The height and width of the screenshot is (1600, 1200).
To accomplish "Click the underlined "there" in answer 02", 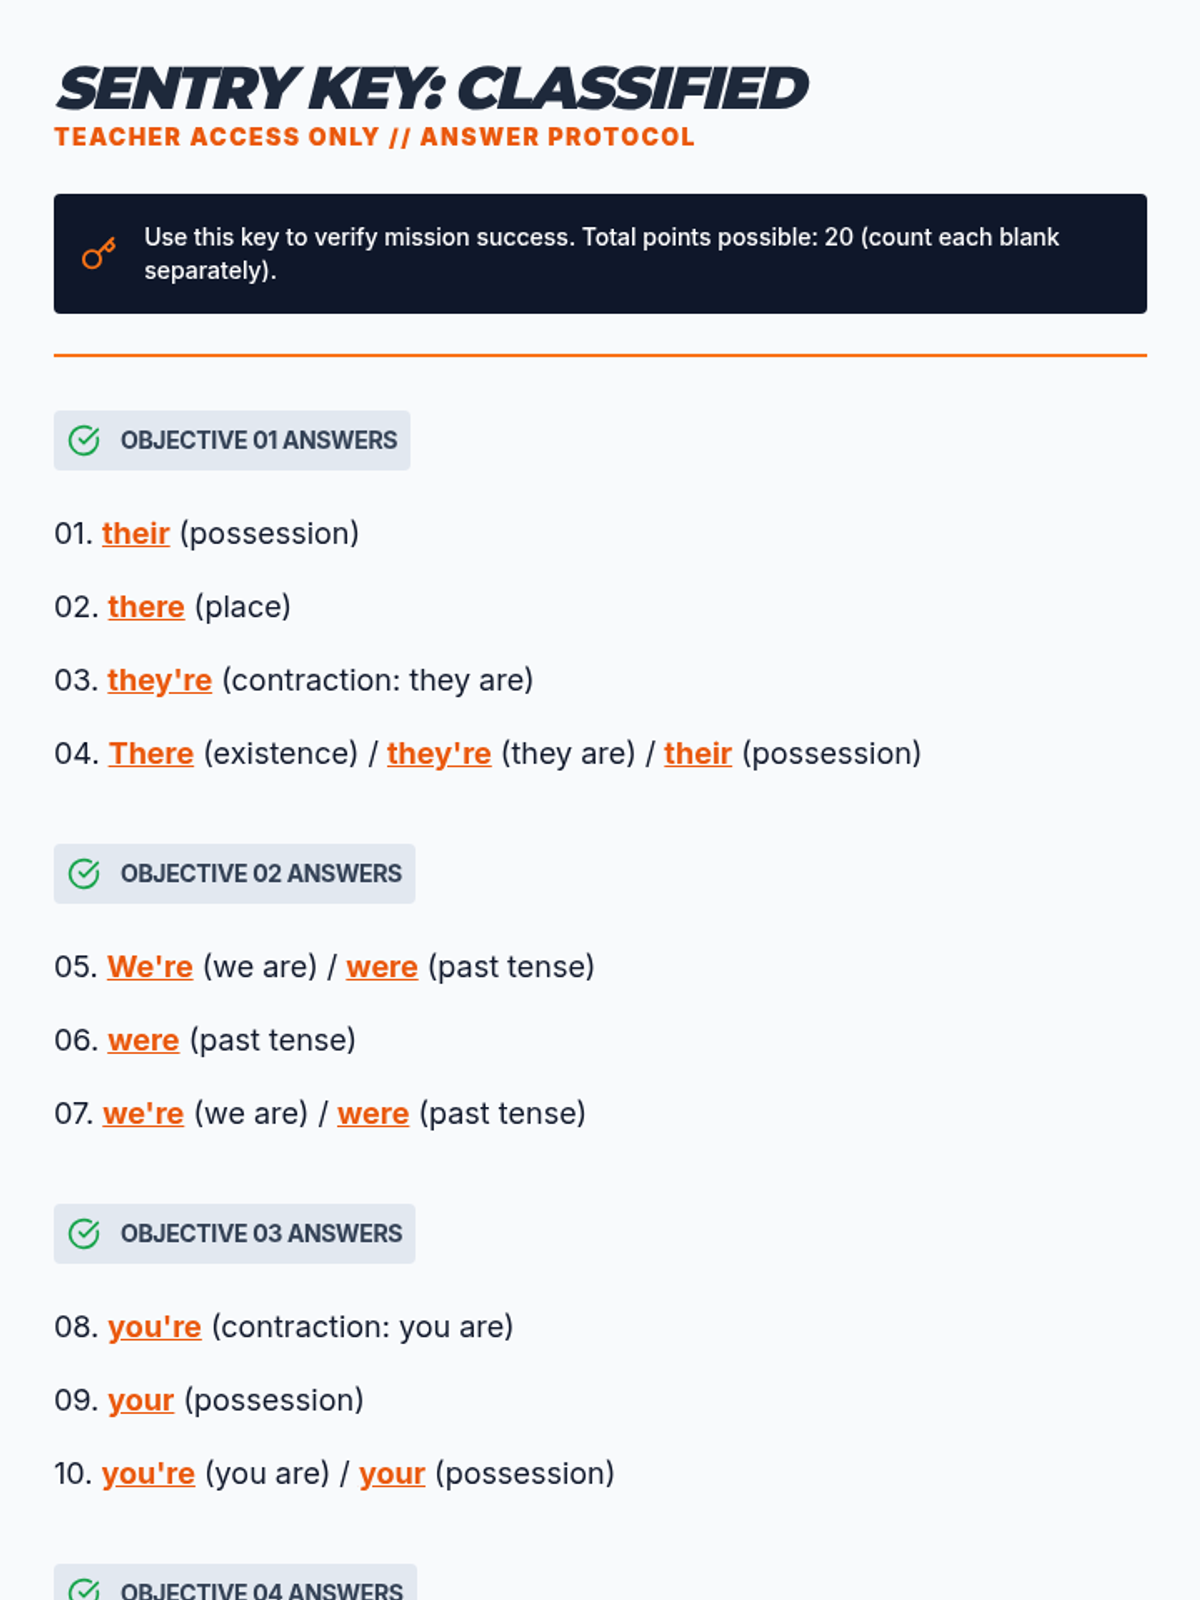I will coord(146,607).
